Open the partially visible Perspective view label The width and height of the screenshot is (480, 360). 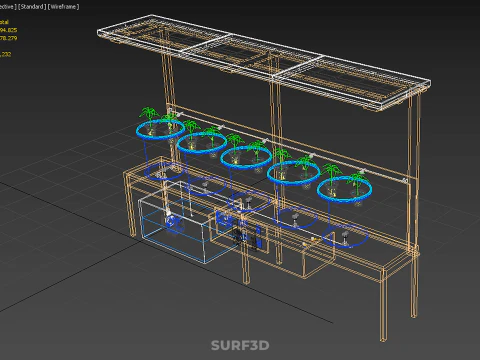coord(8,7)
